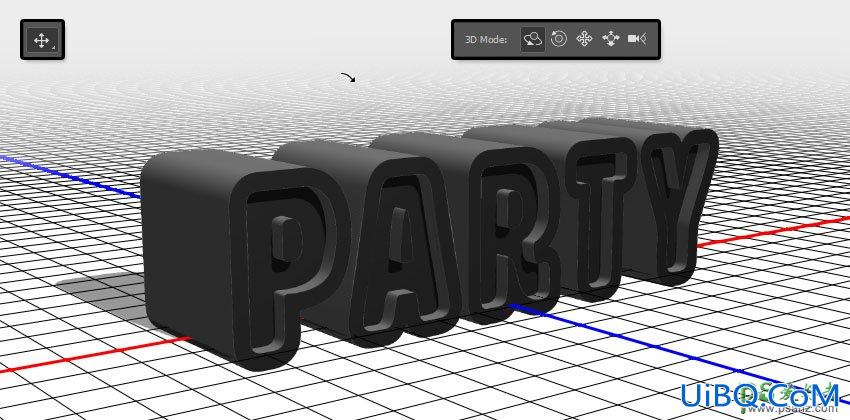The image size is (850, 420).
Task: Choose the Roll 3D Object mode
Action: click(x=558, y=39)
